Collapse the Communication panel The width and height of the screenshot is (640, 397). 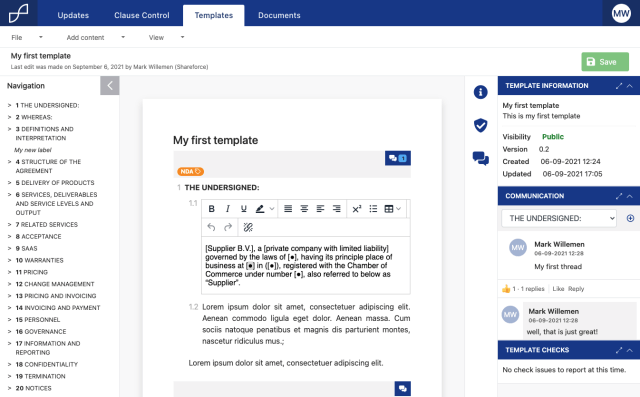point(630,196)
